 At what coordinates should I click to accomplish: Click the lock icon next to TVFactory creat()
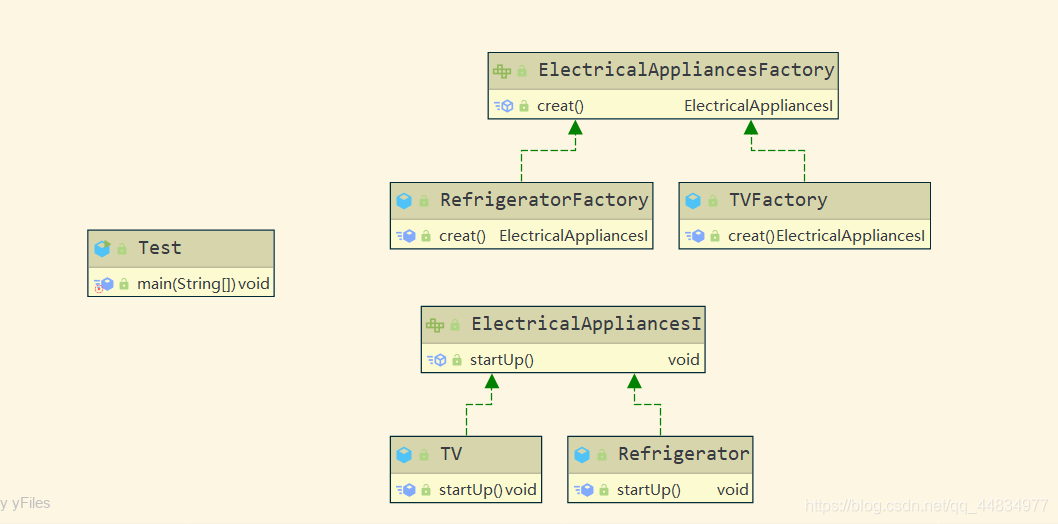coord(715,236)
